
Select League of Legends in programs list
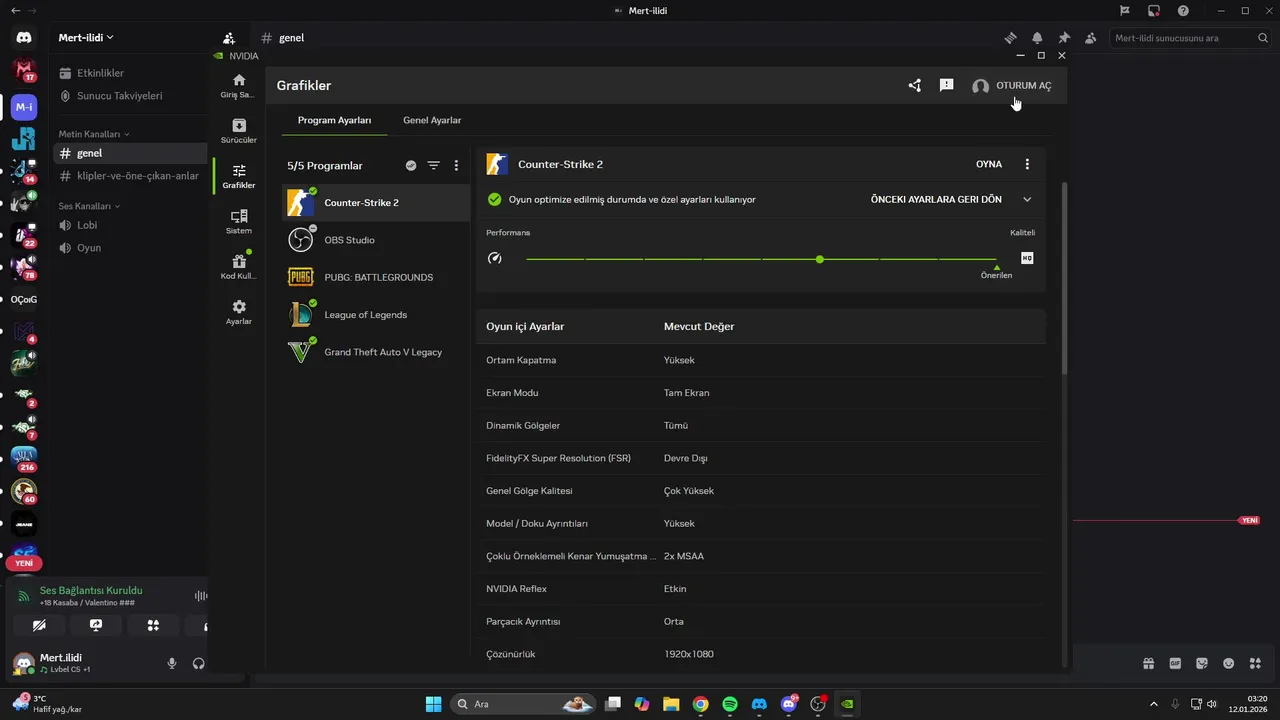click(376, 314)
